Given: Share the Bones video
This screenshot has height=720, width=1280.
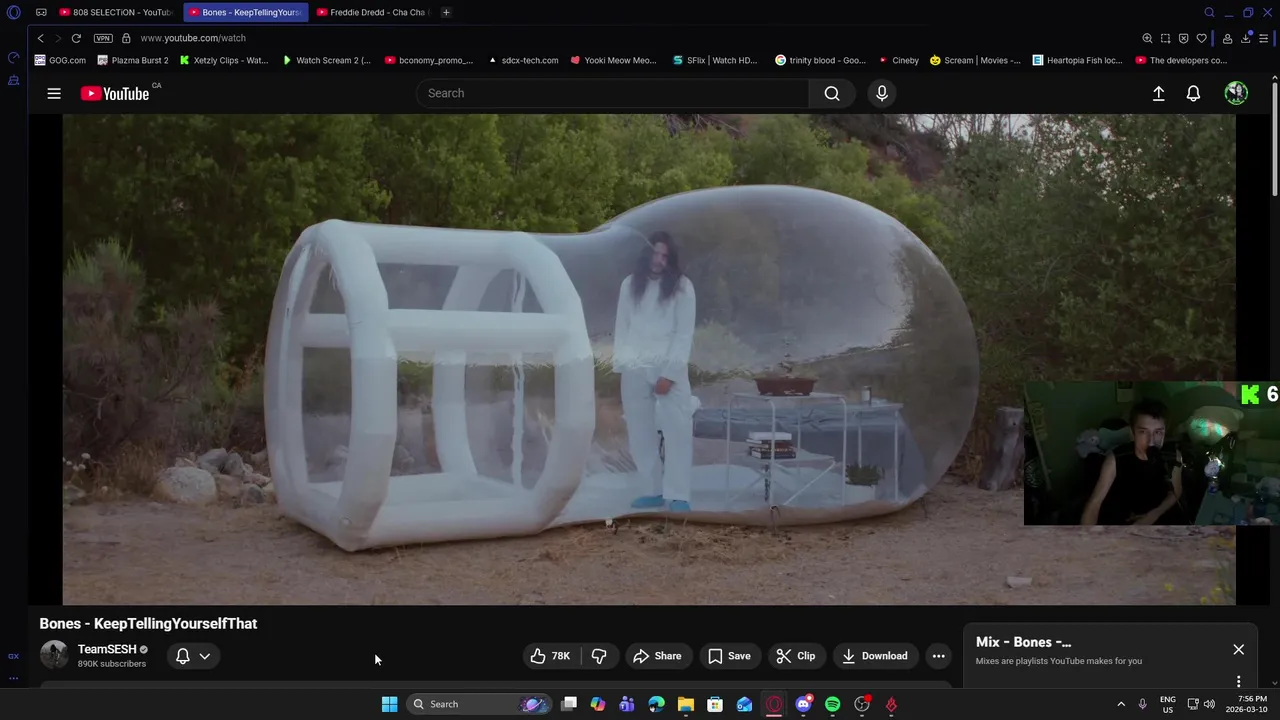Looking at the screenshot, I should (x=657, y=656).
